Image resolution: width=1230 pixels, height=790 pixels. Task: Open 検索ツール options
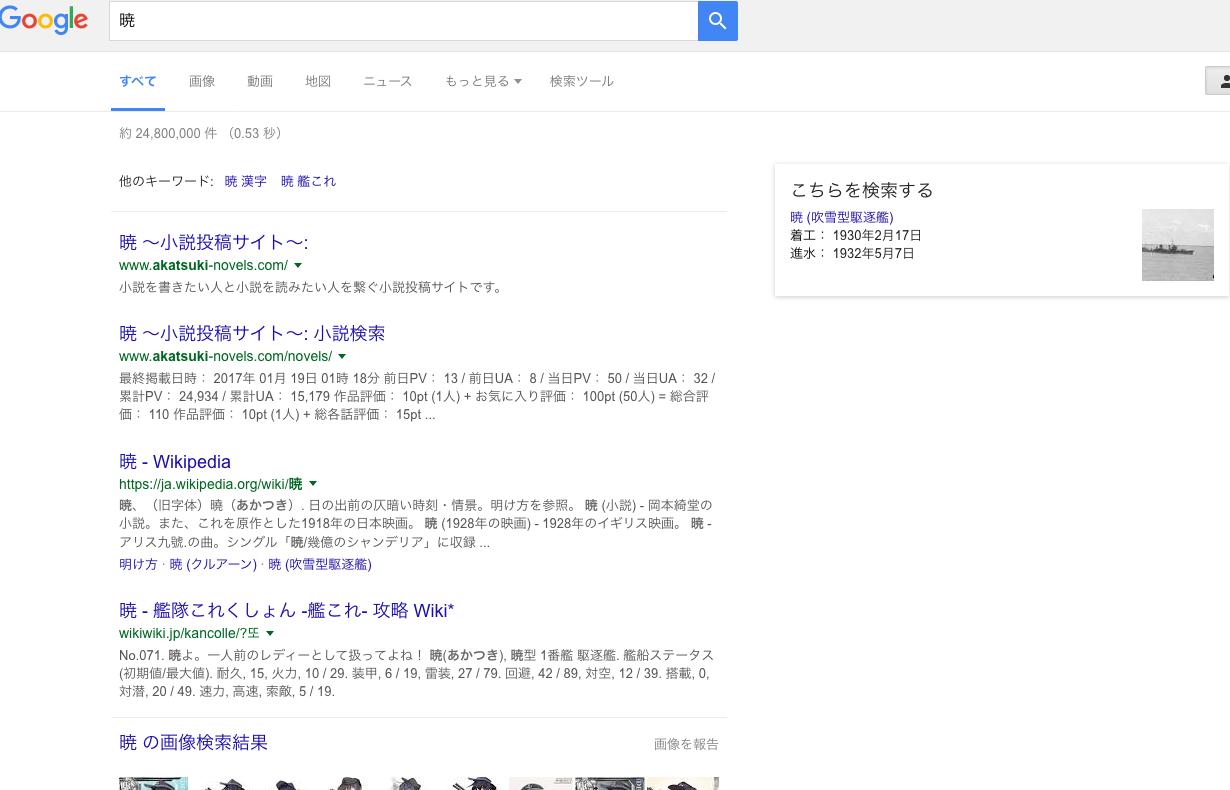coord(582,81)
